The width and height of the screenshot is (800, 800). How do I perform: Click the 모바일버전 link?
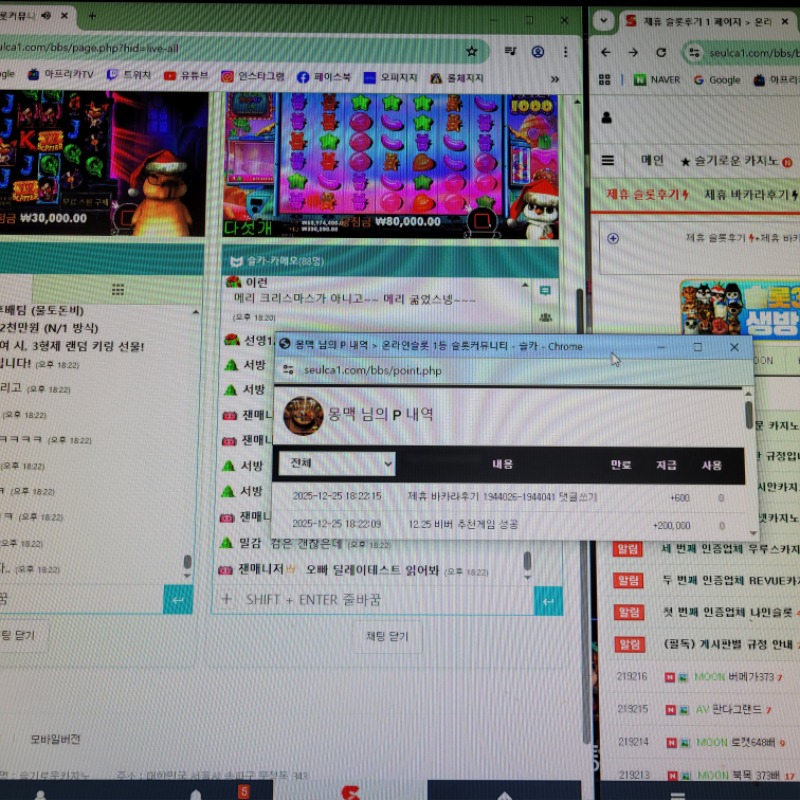click(55, 739)
